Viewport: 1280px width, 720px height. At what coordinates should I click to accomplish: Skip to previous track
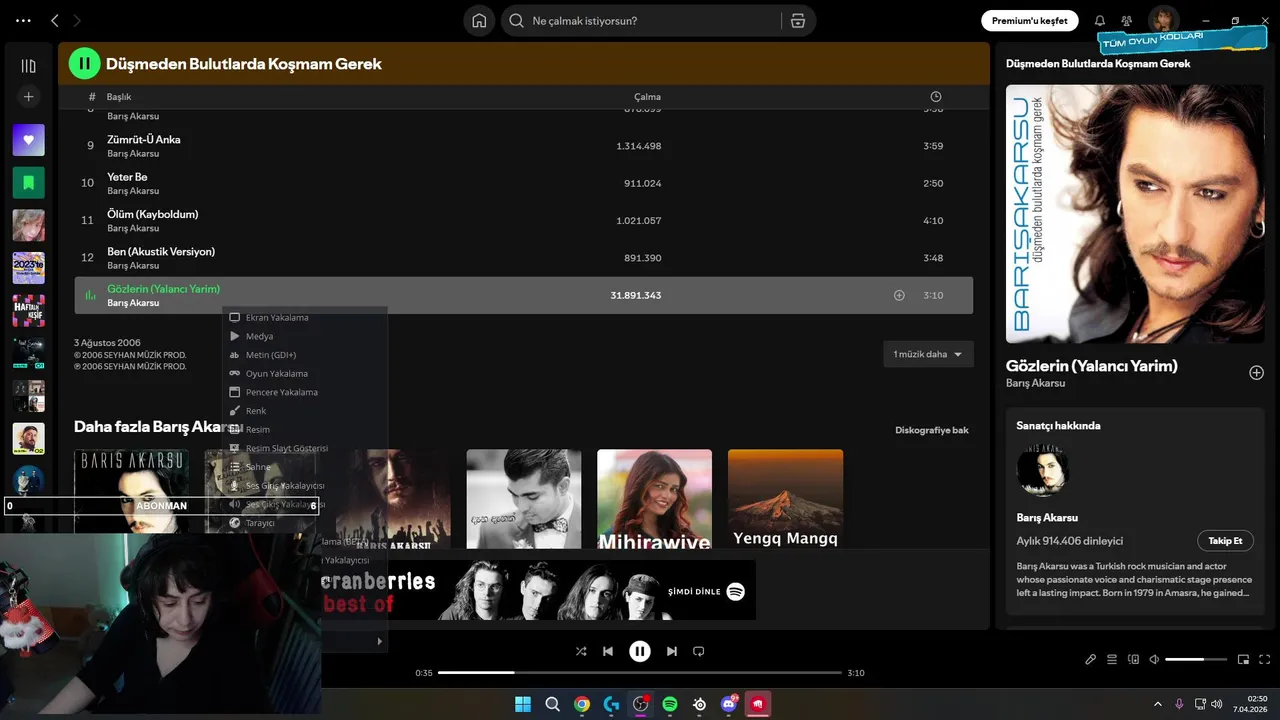pos(608,651)
